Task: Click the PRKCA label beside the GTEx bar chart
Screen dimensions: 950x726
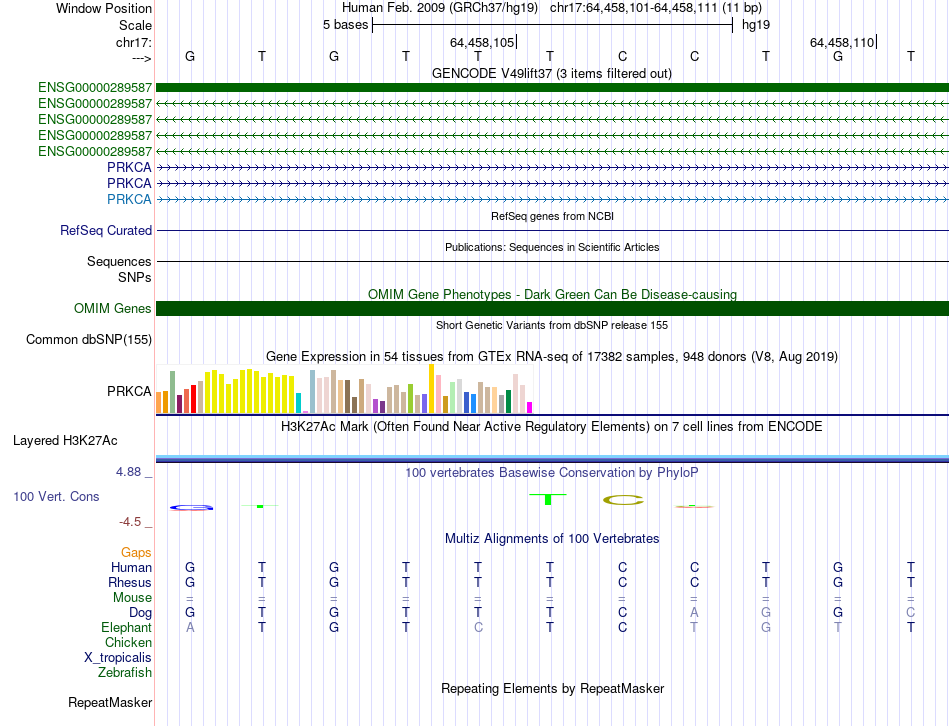Action: coord(129,391)
